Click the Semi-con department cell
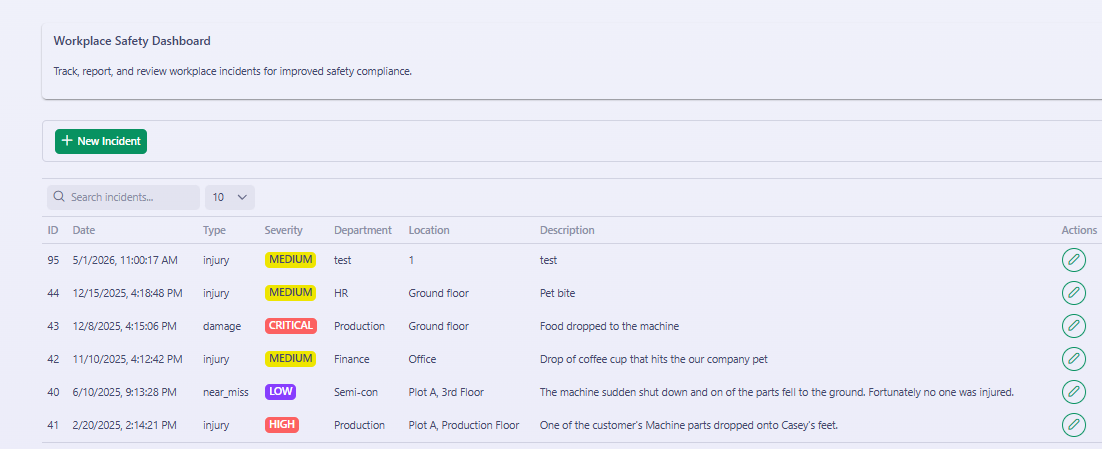Image resolution: width=1102 pixels, height=449 pixels. click(356, 392)
